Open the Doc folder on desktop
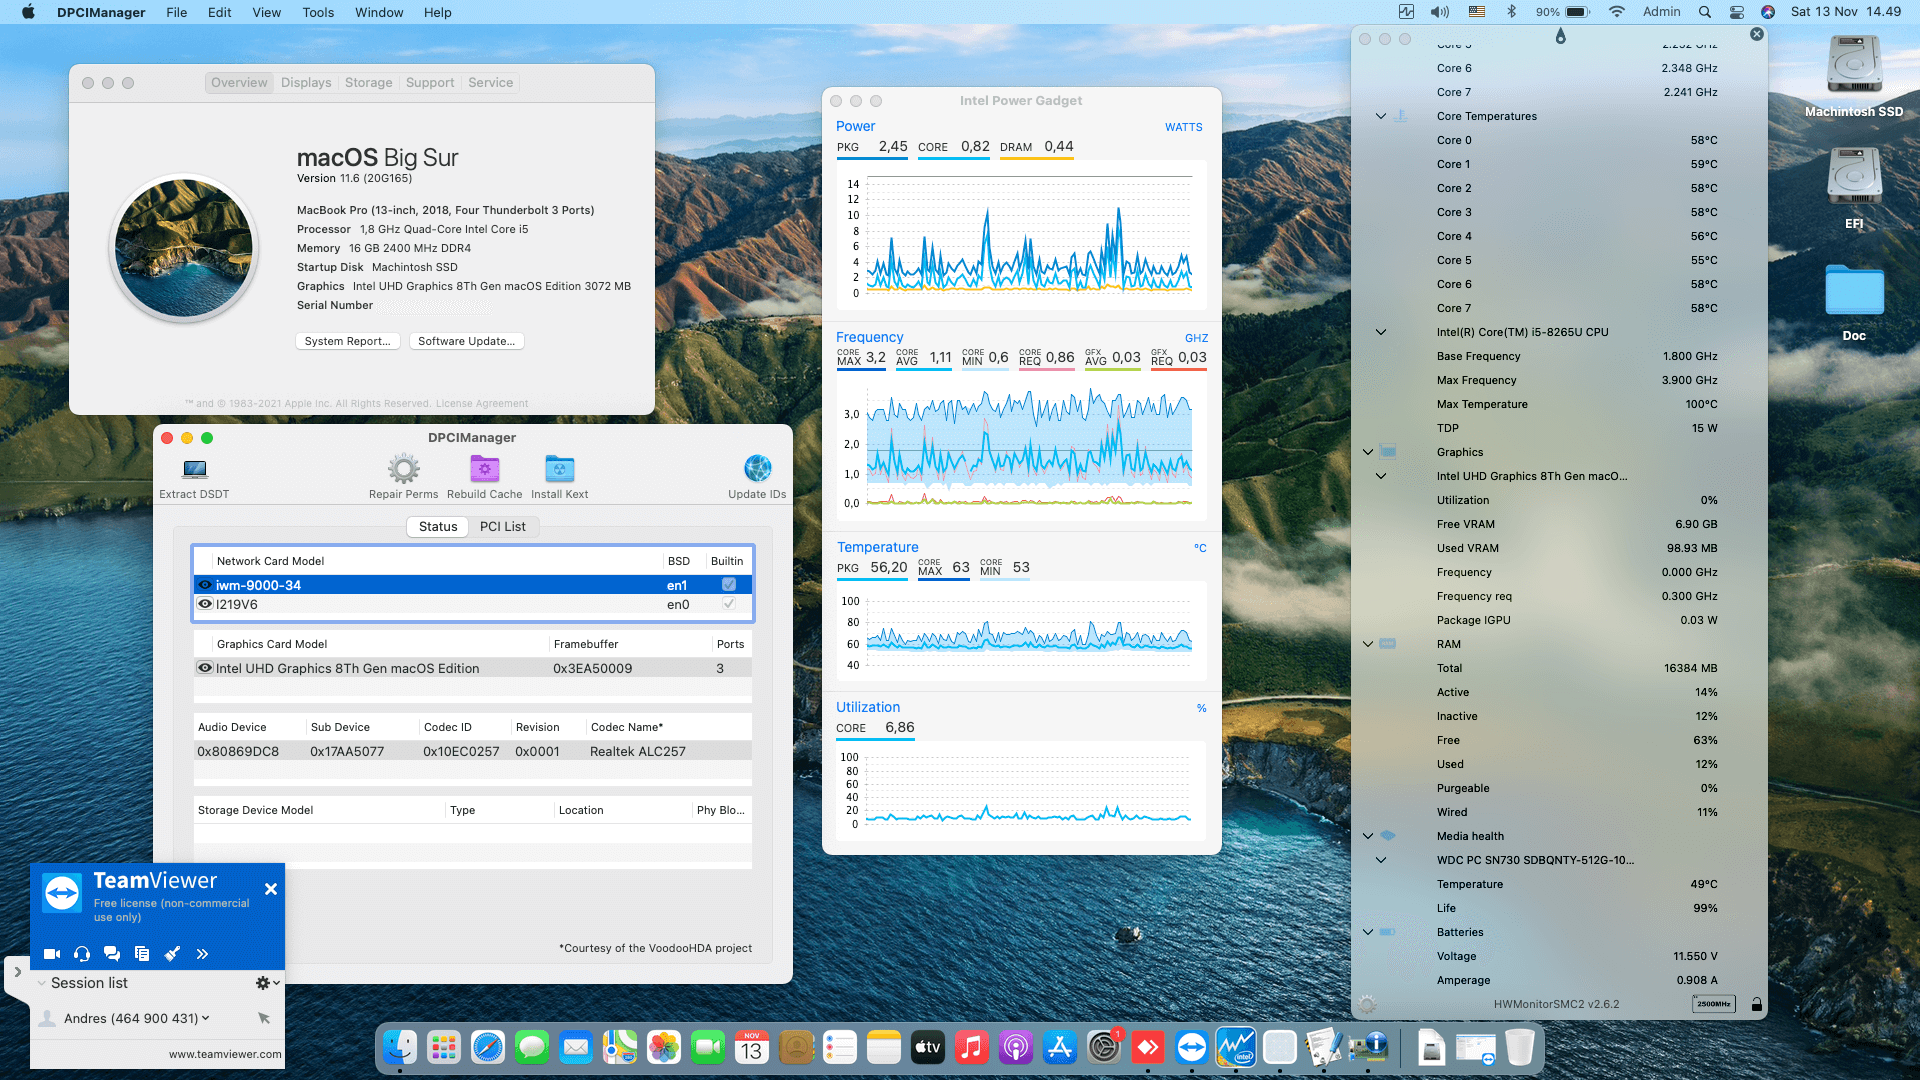Viewport: 1920px width, 1080px height. coord(1854,291)
